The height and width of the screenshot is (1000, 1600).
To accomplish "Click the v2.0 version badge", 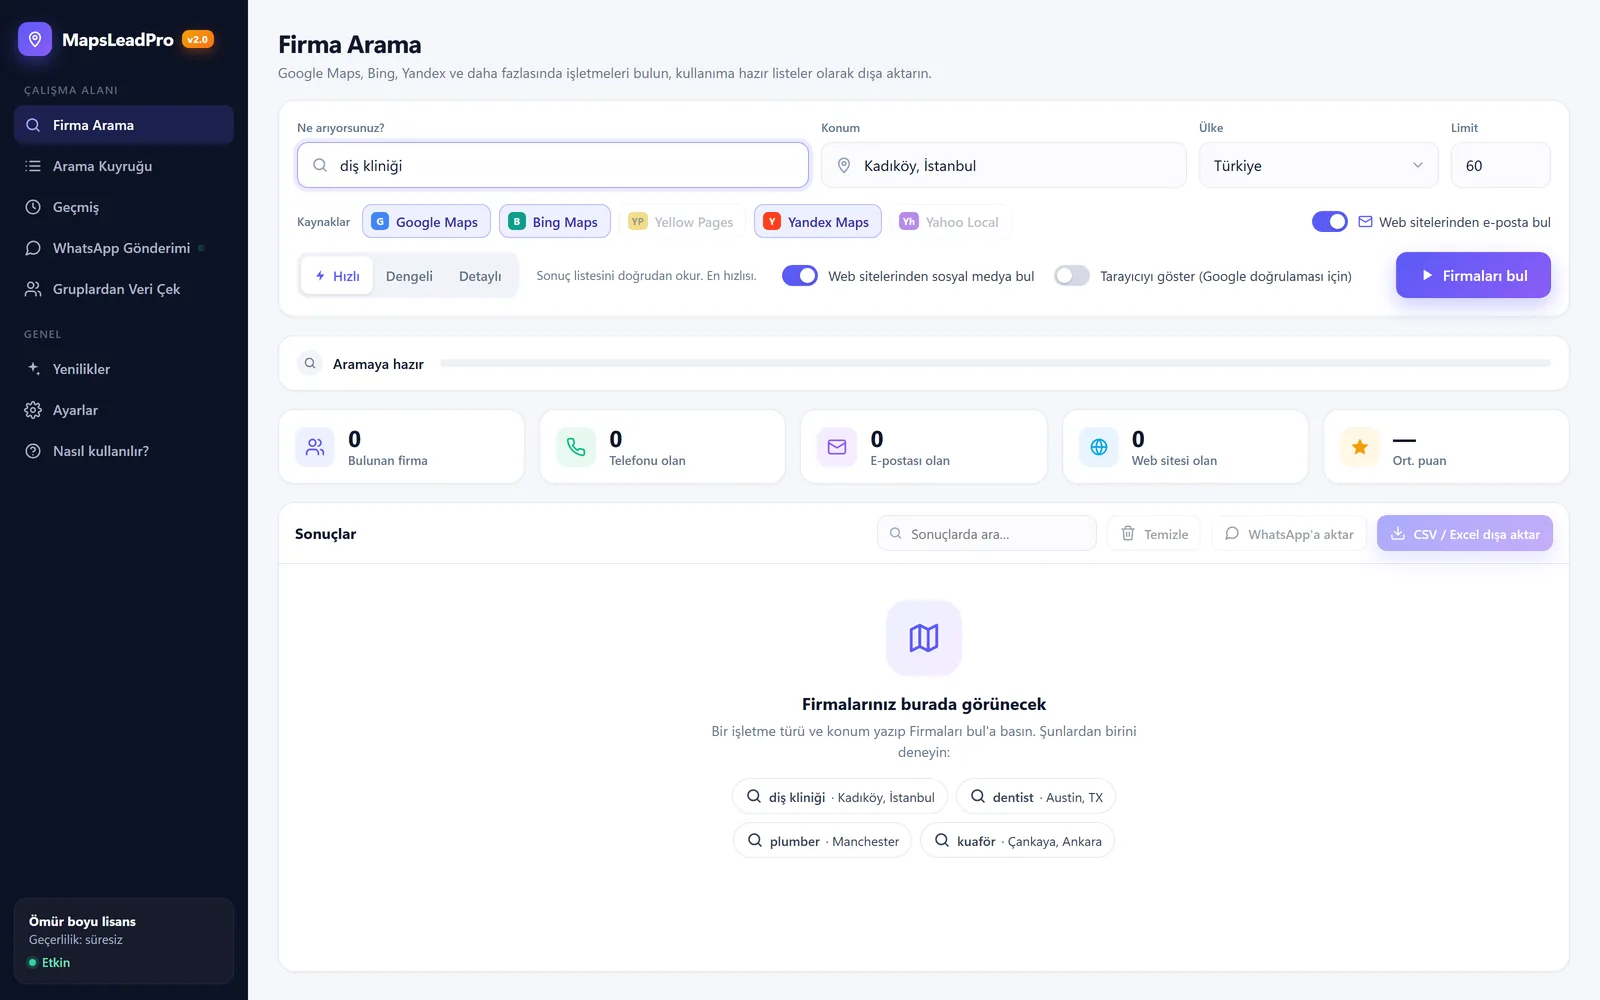I will [x=198, y=40].
